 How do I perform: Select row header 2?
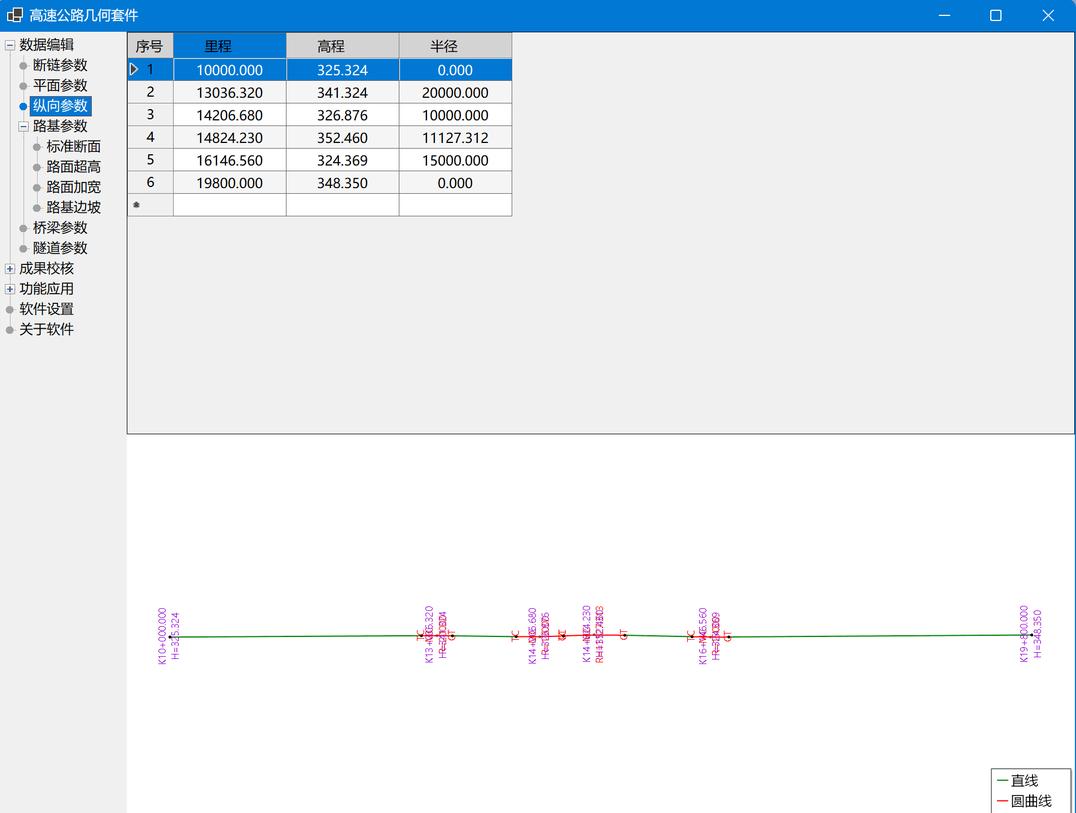[x=150, y=93]
